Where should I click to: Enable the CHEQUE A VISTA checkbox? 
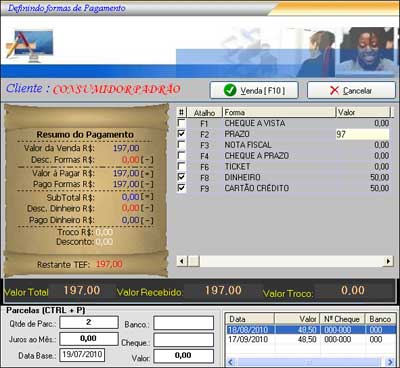181,123
